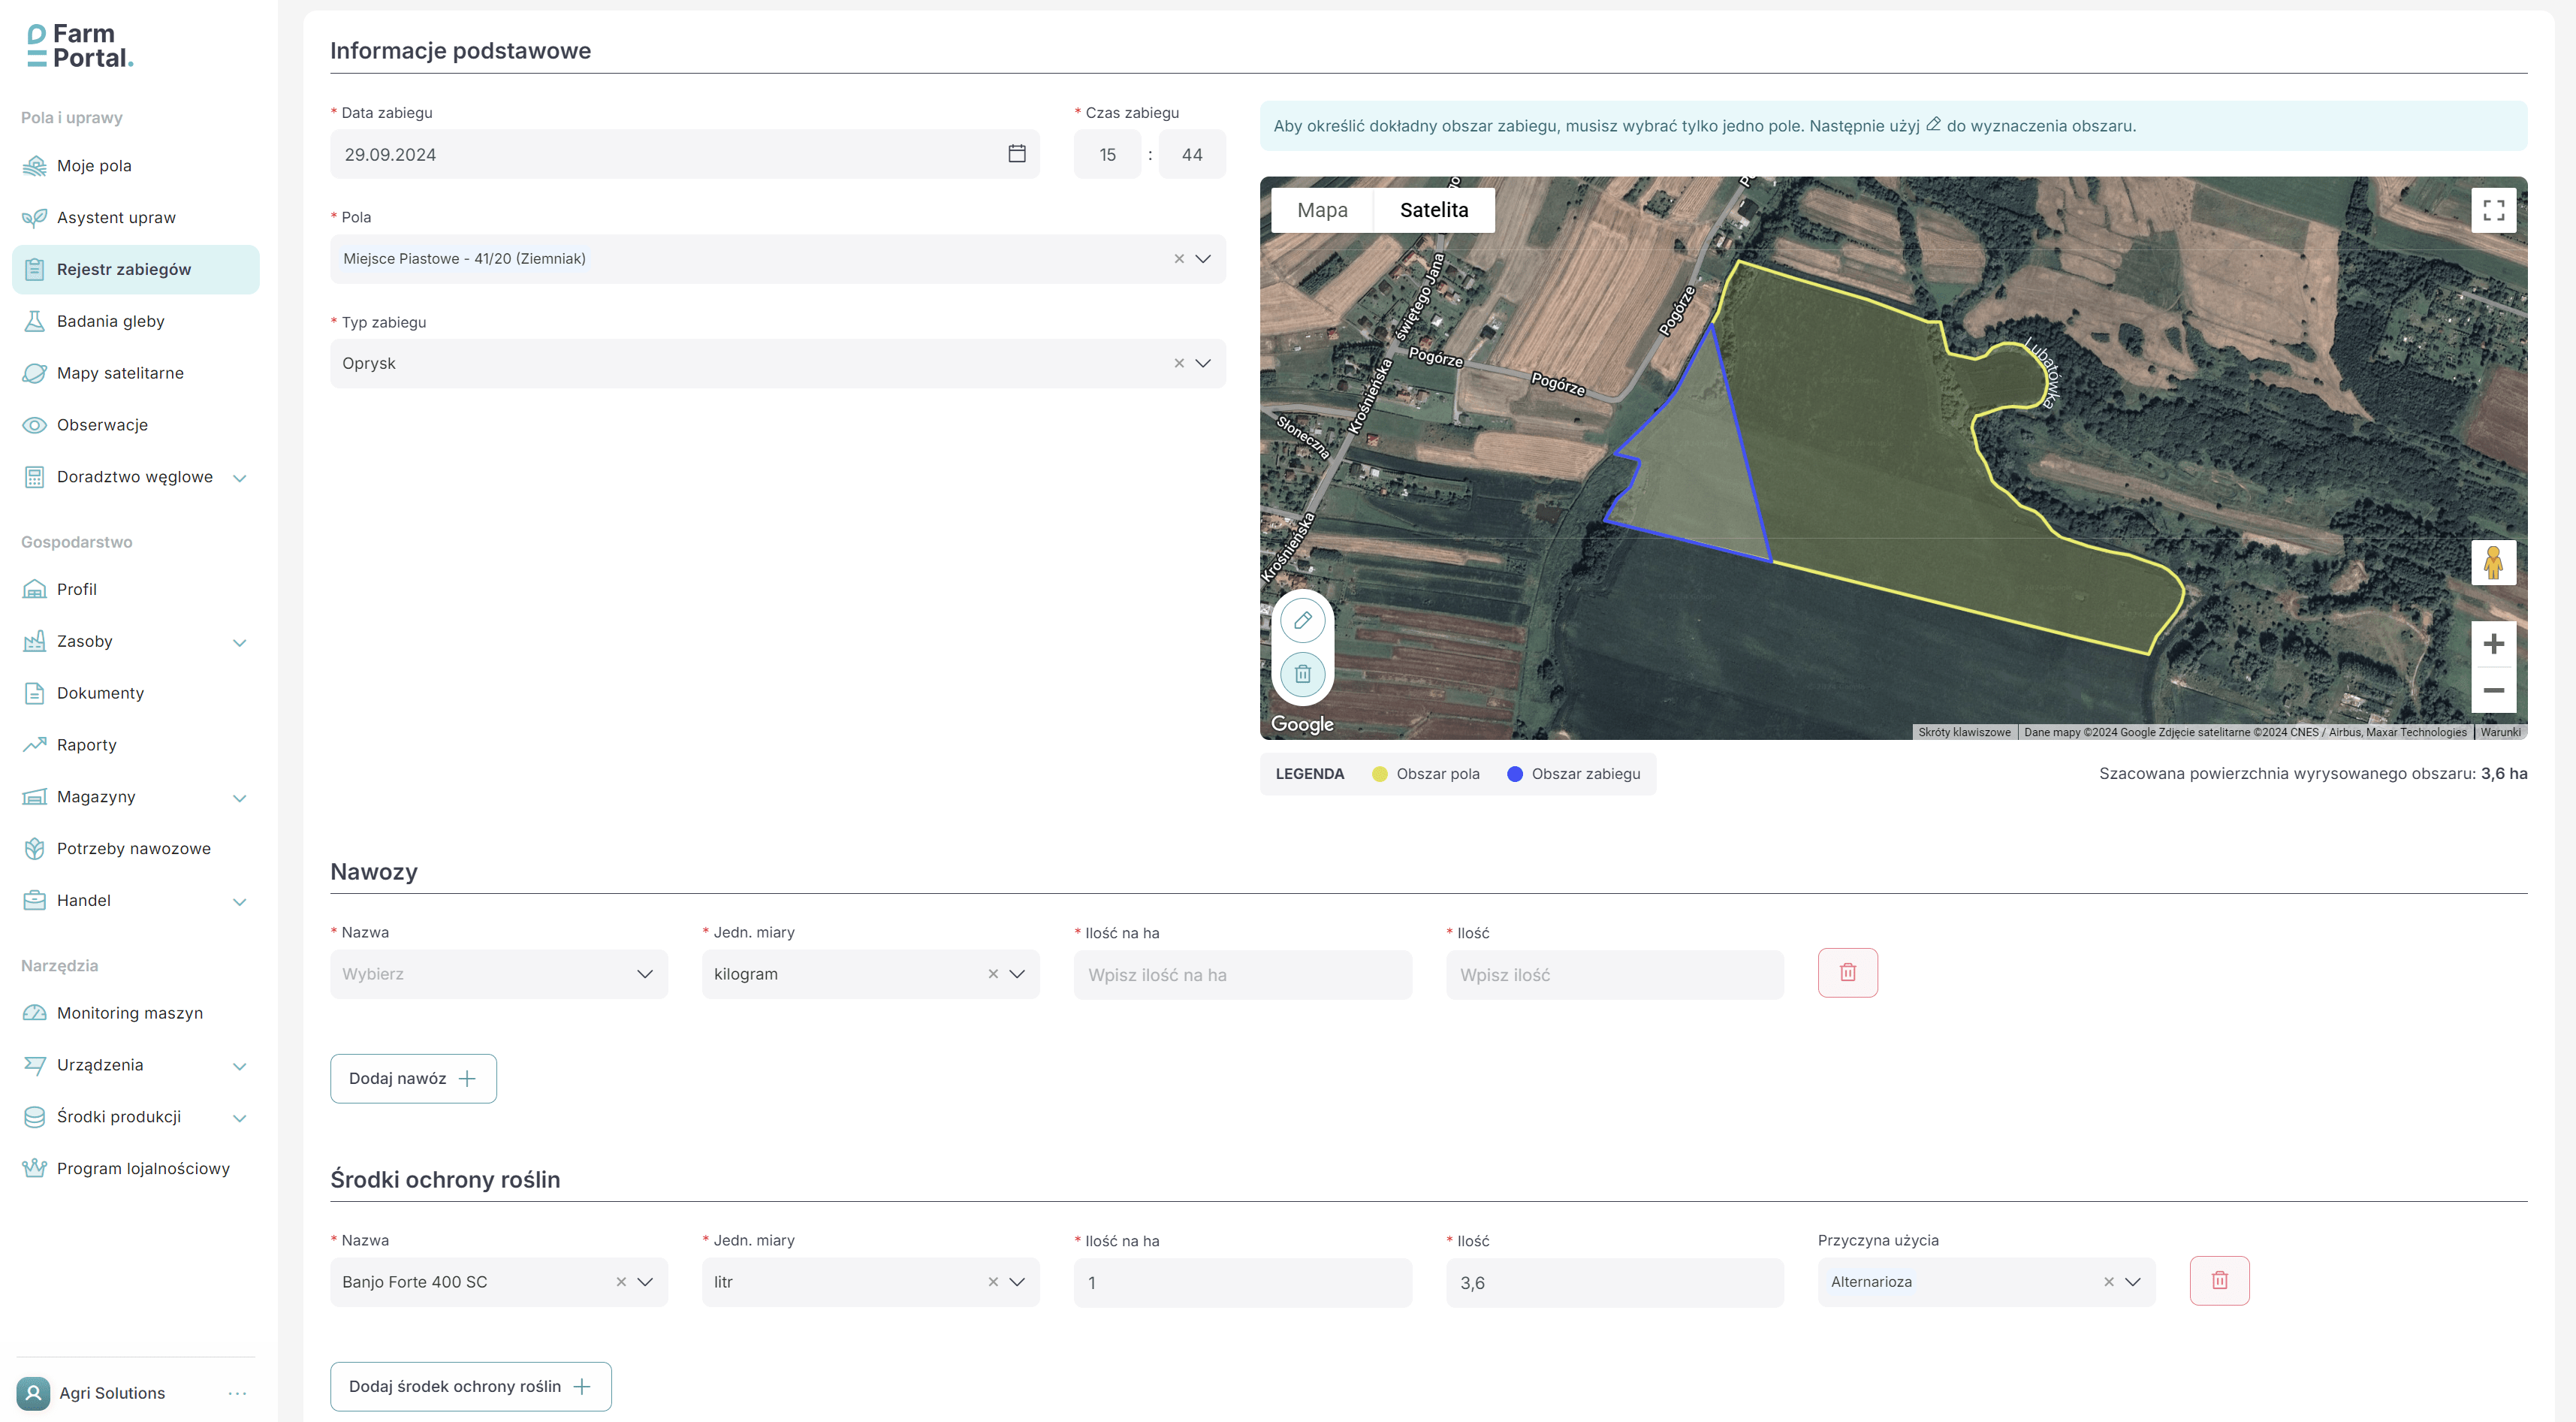Open the Agri Solutions more options menu

click(x=237, y=1393)
